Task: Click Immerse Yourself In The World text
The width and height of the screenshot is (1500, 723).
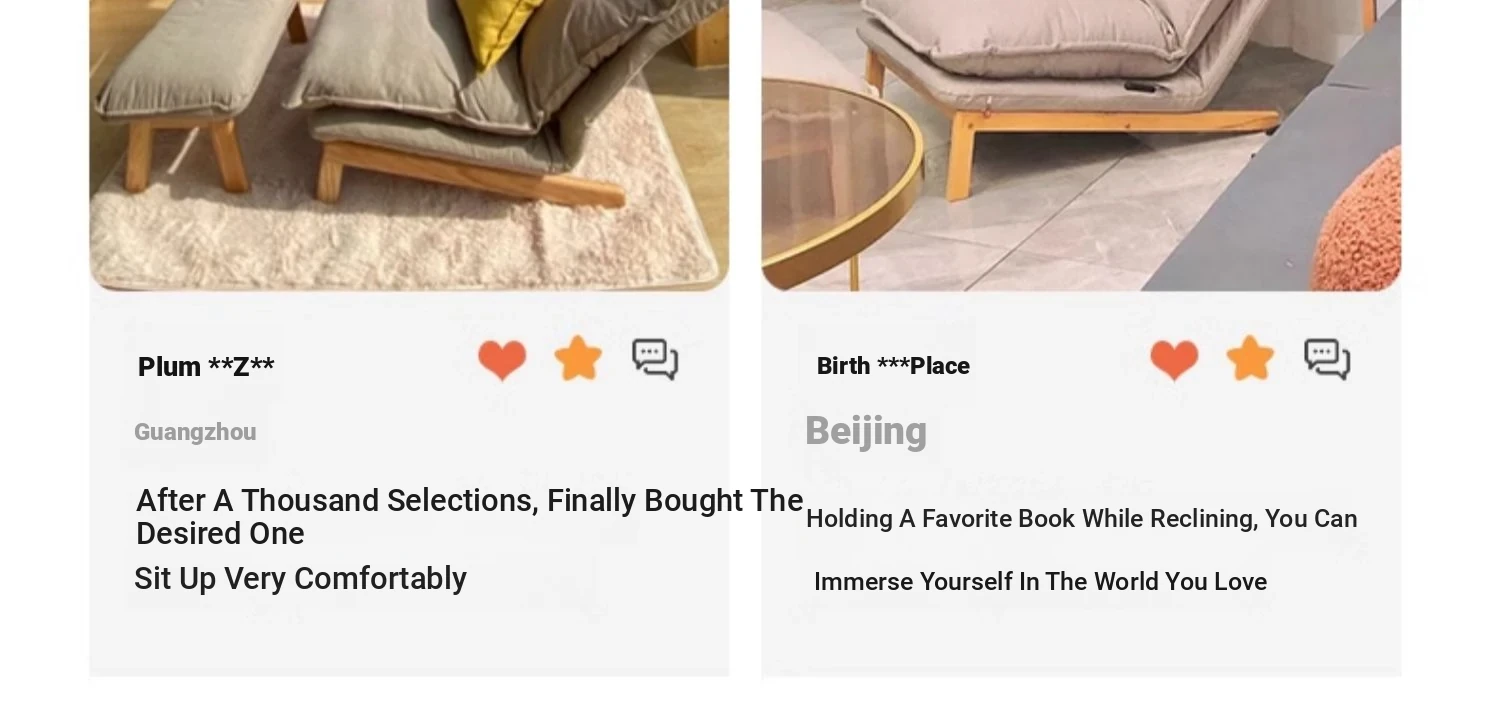Action: coord(1040,582)
